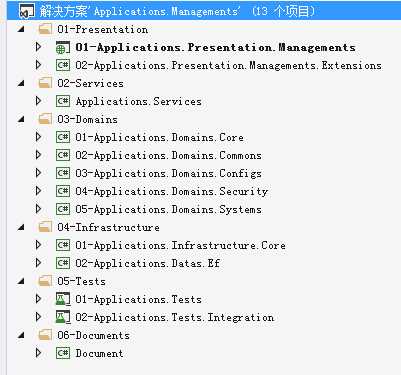The width and height of the screenshot is (401, 375).
Task: Expand 01-Applications.Infrastructure.Core project
Action: click(x=39, y=245)
